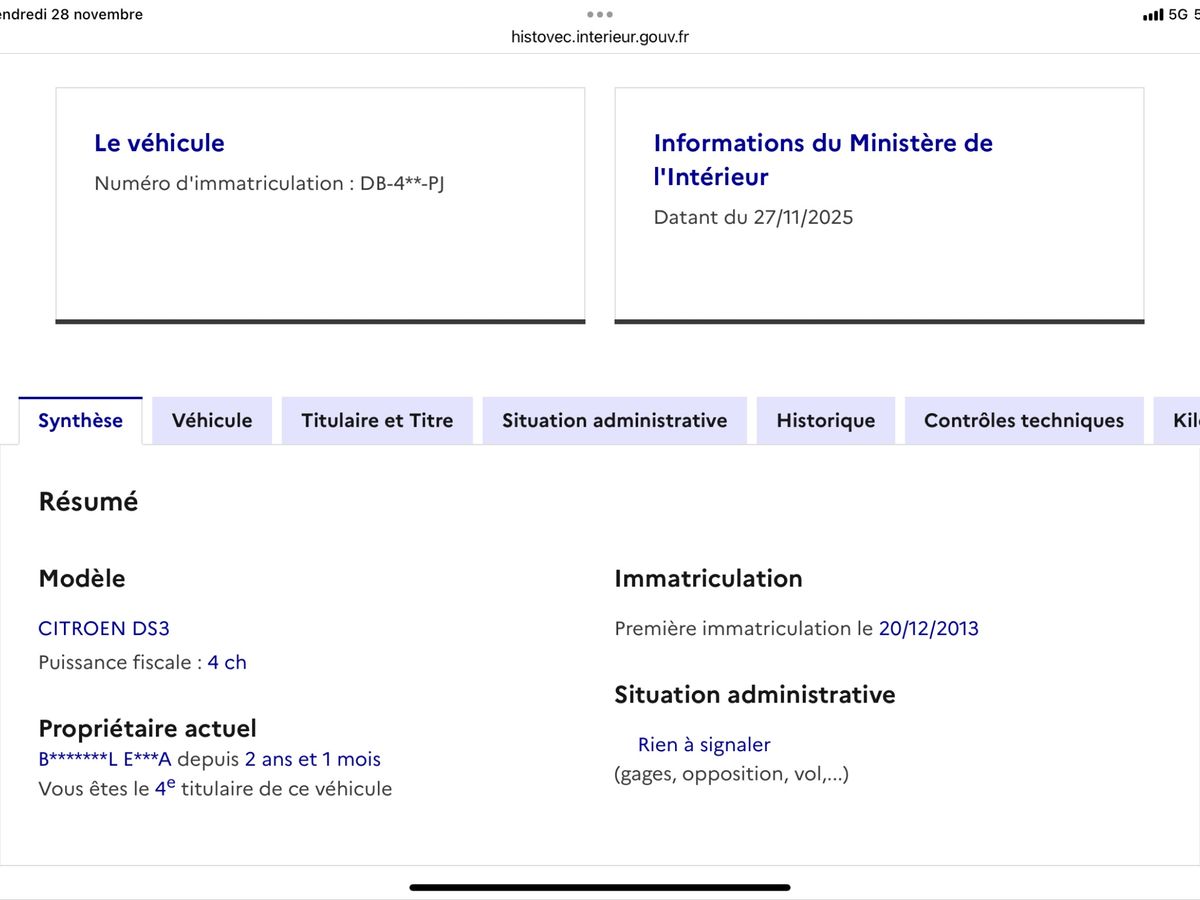Viewport: 1200px width, 900px height.
Task: Click the "20/12/2013" registration date link
Action: click(930, 628)
